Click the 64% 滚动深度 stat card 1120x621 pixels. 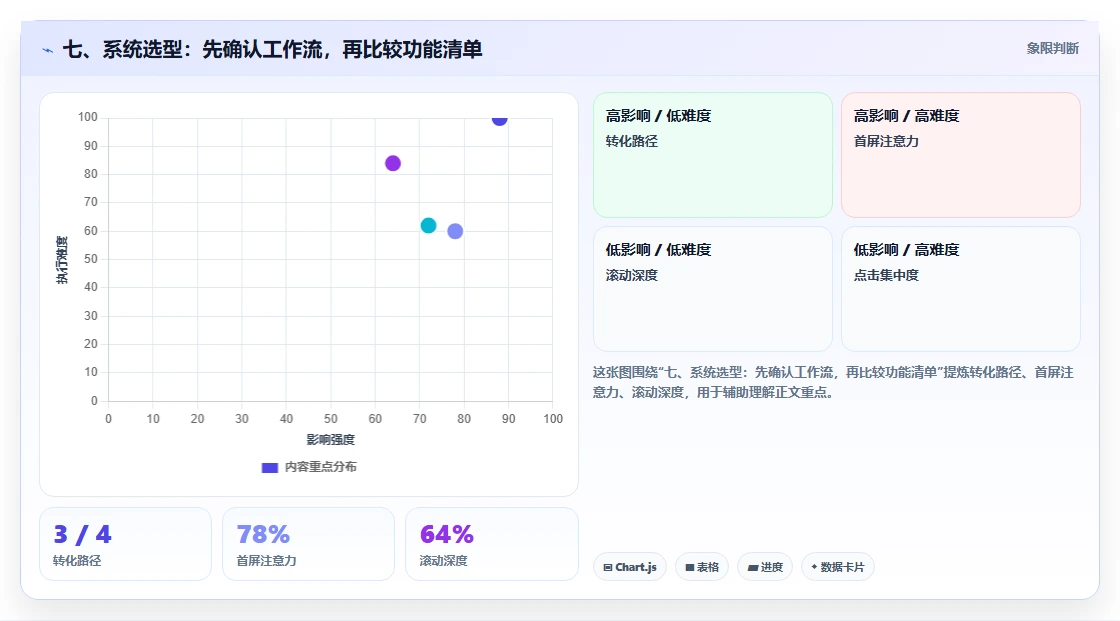(491, 544)
